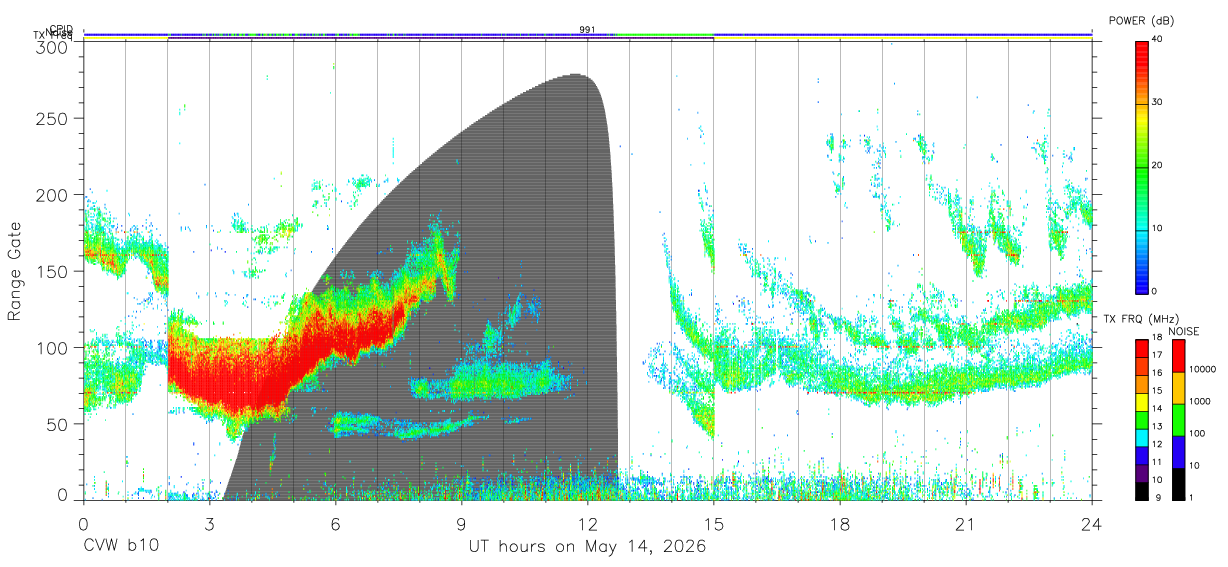Viewport: 1228px width, 567px height.
Task: Click the UT hour 18 tick label
Action: tap(839, 523)
